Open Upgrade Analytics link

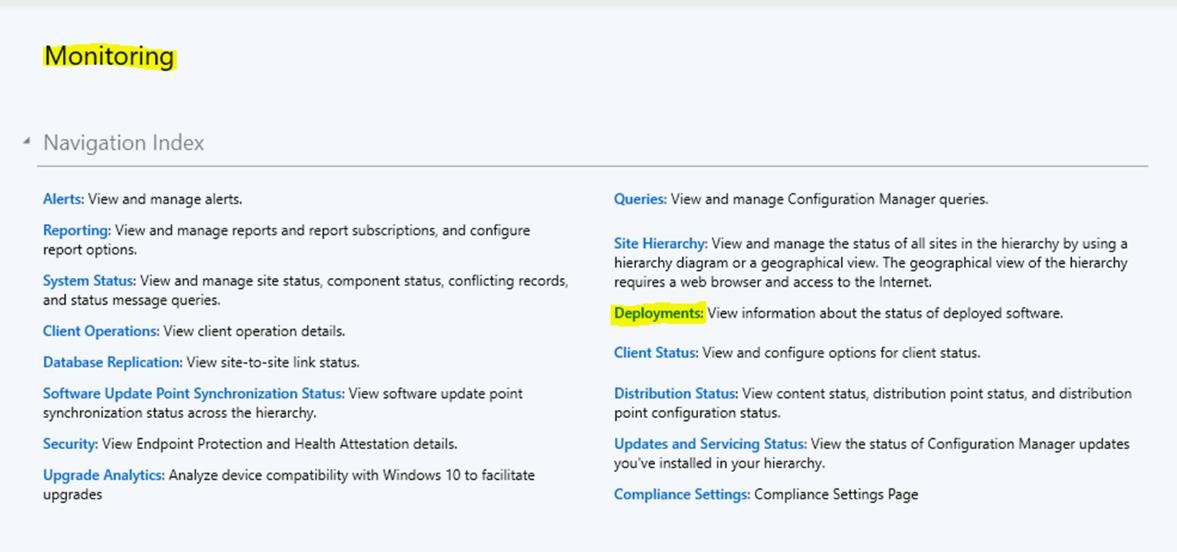(103, 475)
